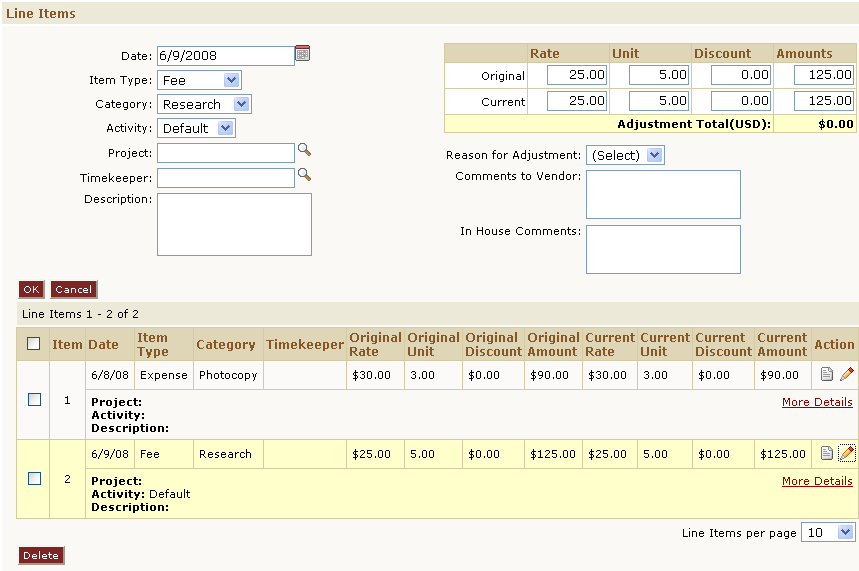859x571 pixels.
Task: Open the Project search magnifier icon
Action: pyautogui.click(x=304, y=150)
